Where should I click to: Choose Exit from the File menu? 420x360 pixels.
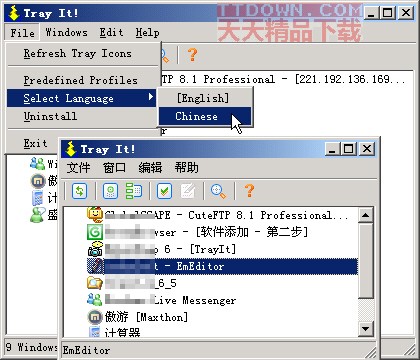point(35,143)
